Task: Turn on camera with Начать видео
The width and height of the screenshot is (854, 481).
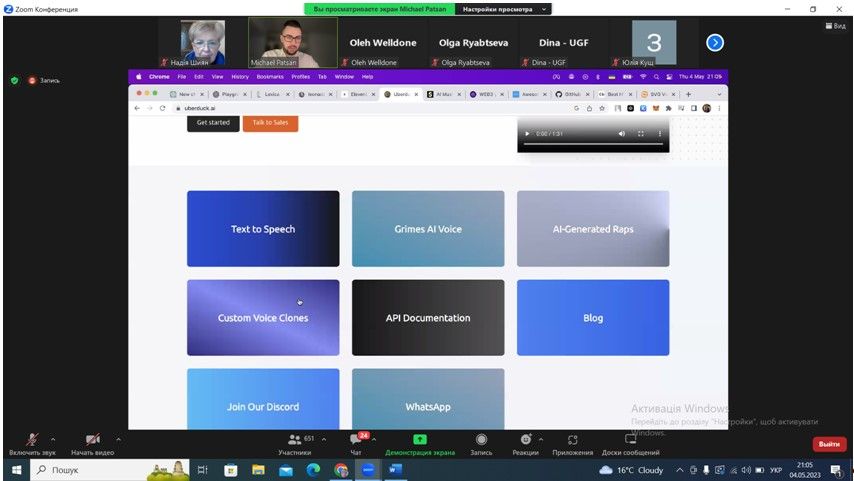Action: click(93, 440)
